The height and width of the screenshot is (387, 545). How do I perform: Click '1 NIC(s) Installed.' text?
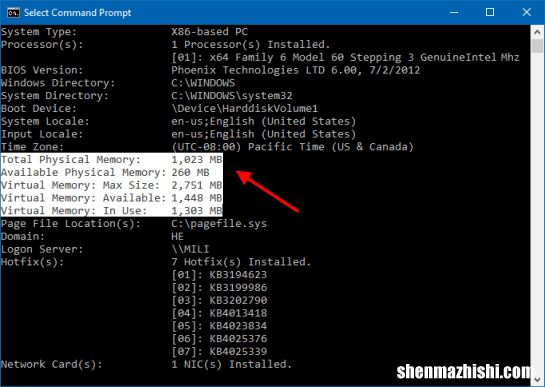[232, 364]
